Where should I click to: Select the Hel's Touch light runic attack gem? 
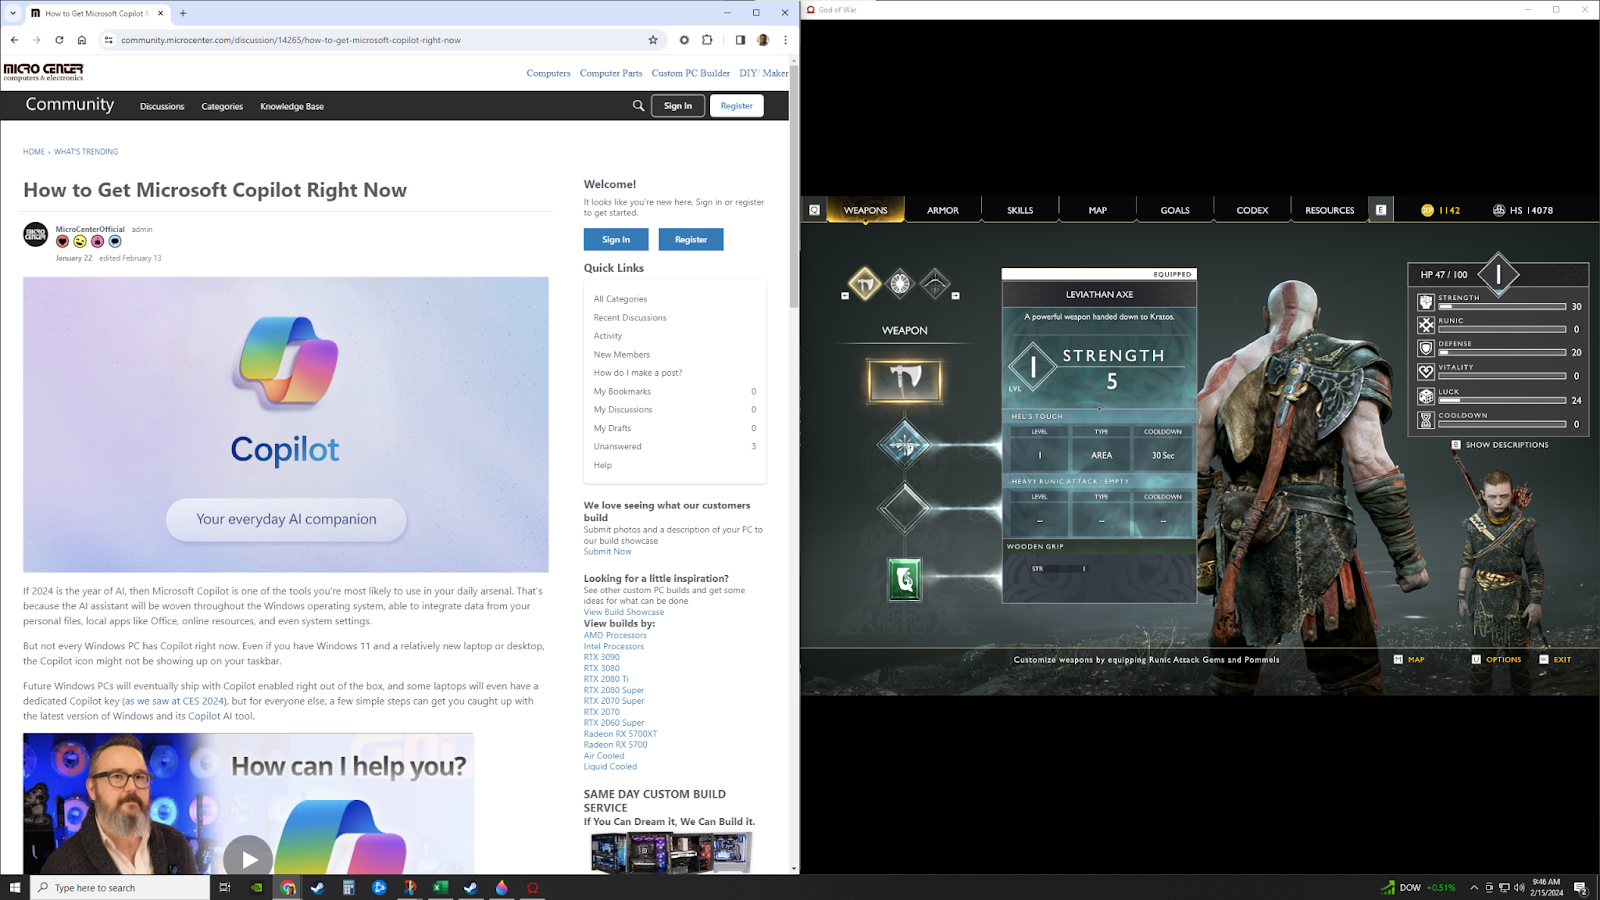(904, 445)
